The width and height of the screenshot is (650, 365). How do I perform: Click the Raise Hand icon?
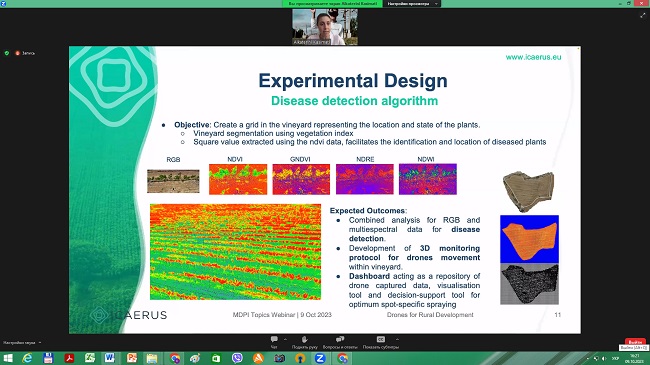pyautogui.click(x=305, y=340)
